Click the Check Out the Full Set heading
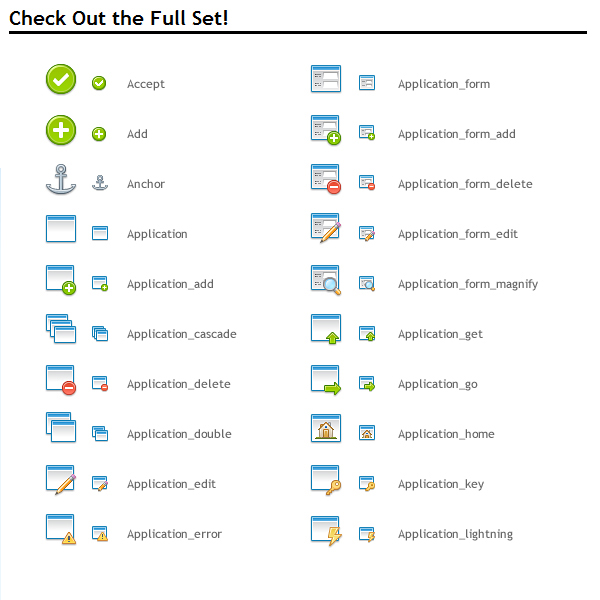The image size is (600, 600). pos(119,18)
